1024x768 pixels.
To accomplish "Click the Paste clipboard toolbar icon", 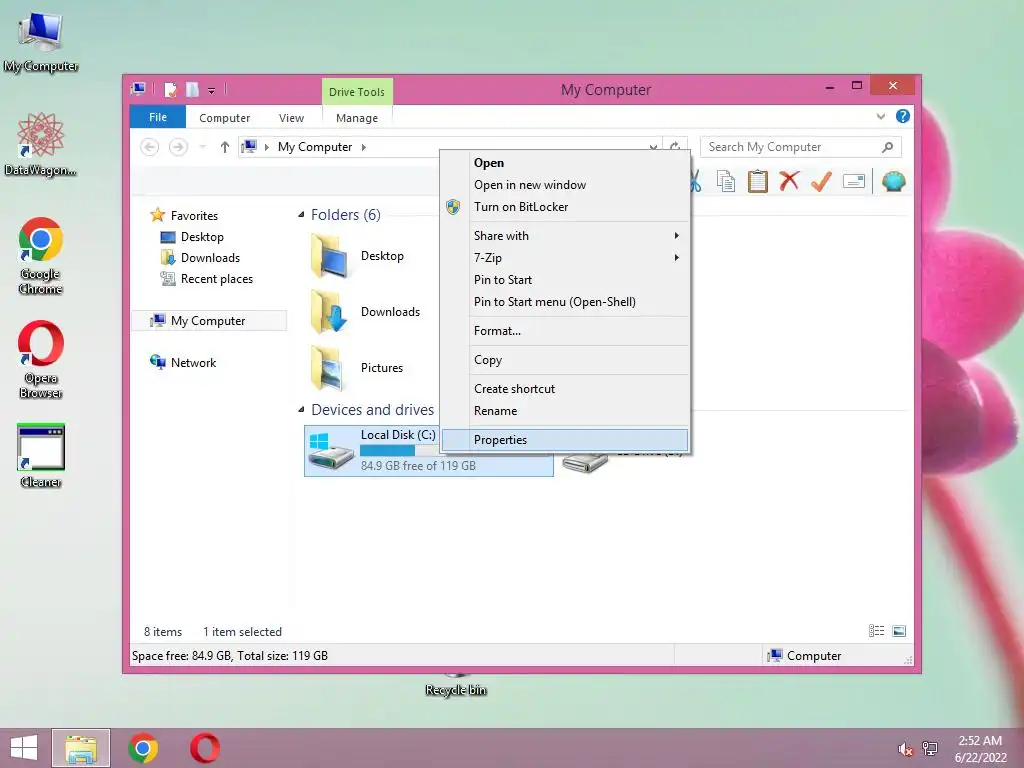I will 758,181.
